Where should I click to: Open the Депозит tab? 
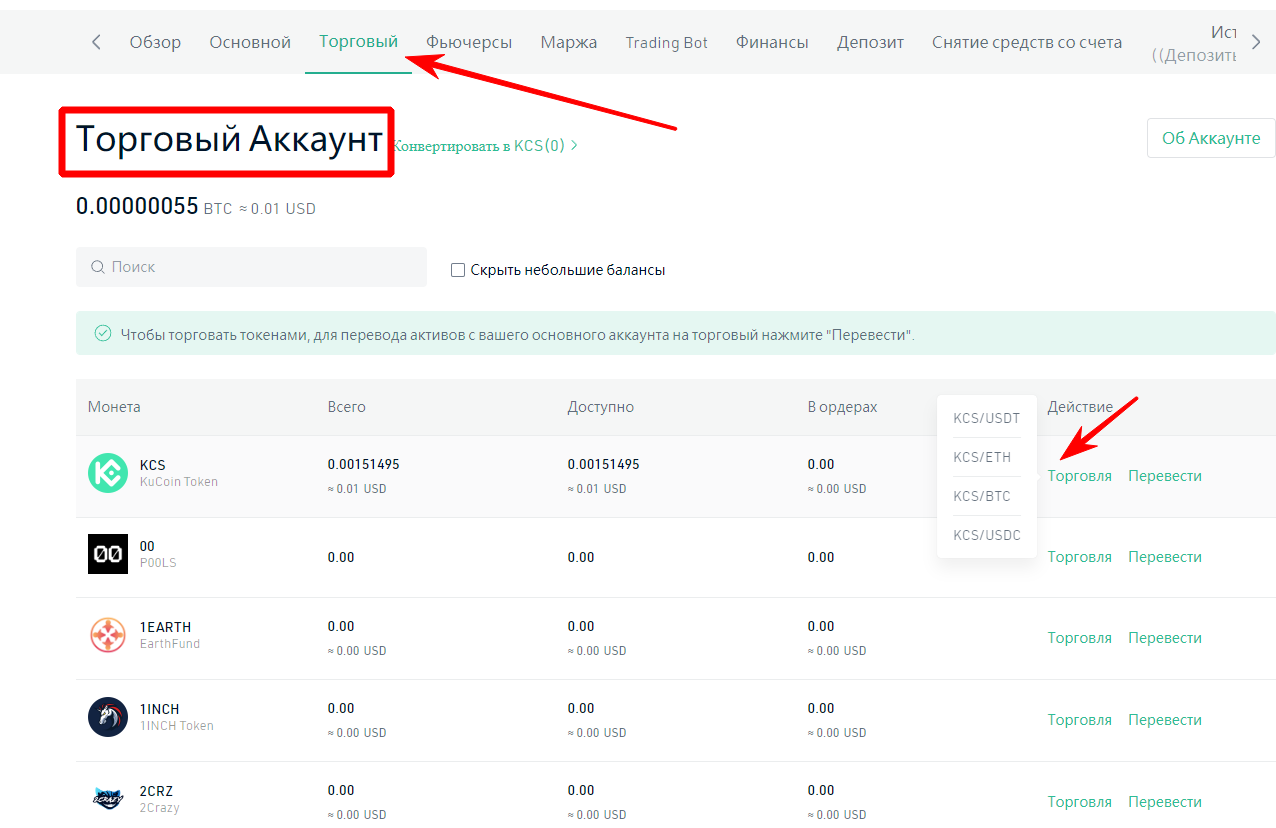[x=870, y=42]
